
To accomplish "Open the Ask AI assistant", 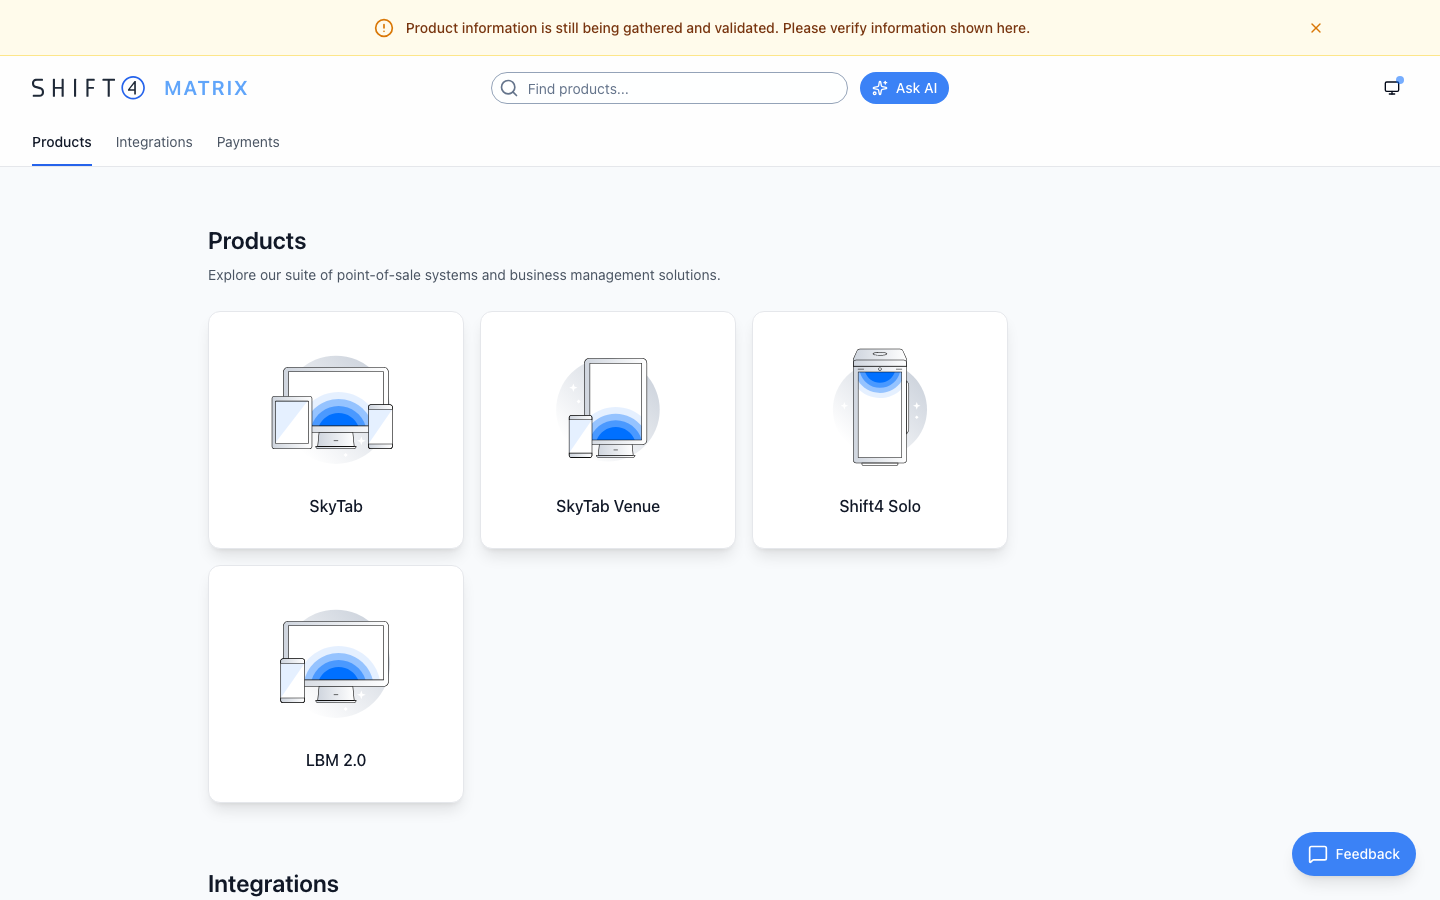I will coord(904,88).
